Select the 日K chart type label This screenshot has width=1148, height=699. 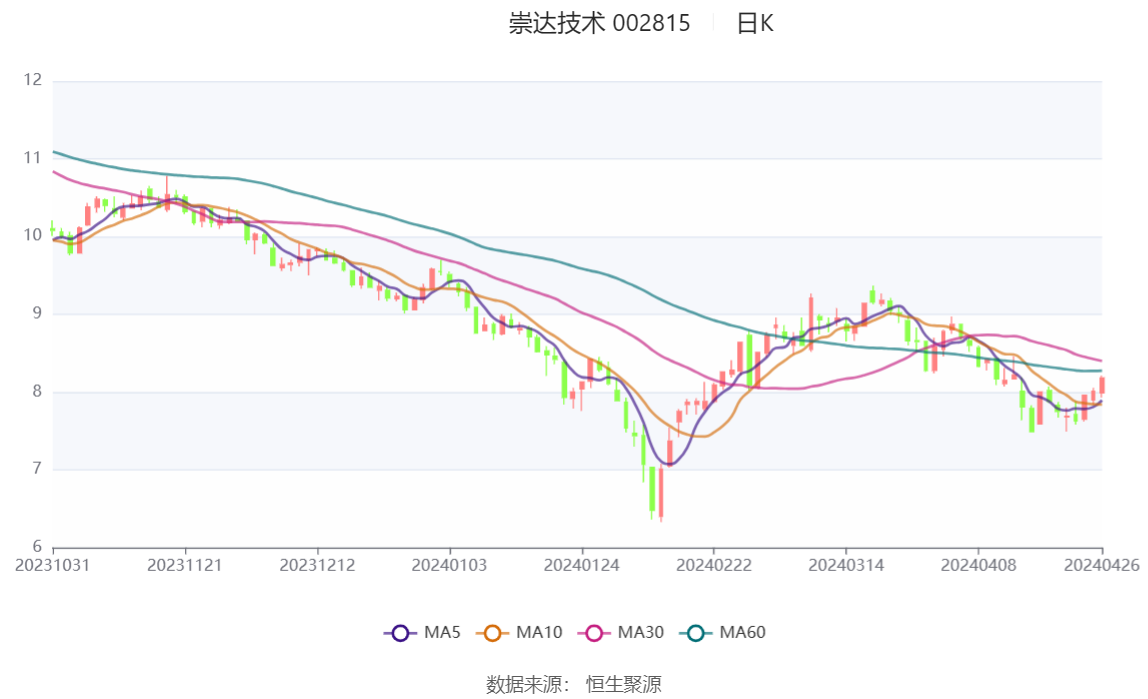tap(755, 24)
